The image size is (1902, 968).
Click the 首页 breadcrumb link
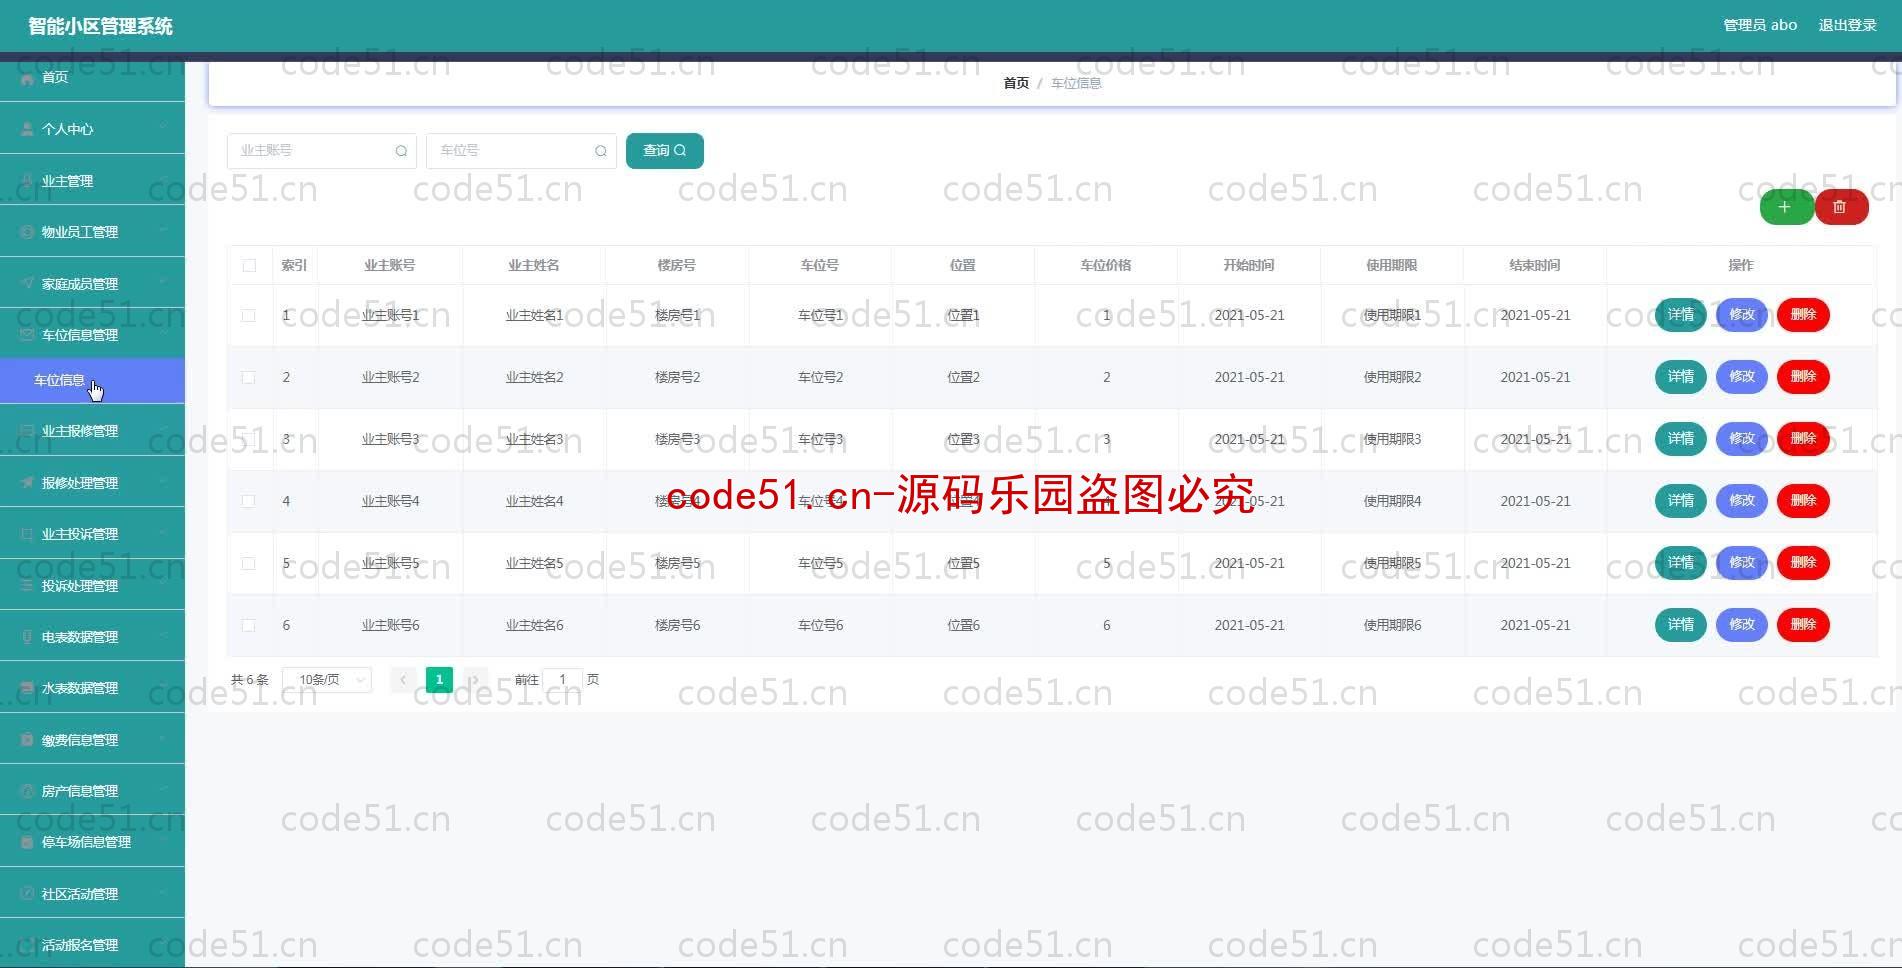[x=1016, y=83]
